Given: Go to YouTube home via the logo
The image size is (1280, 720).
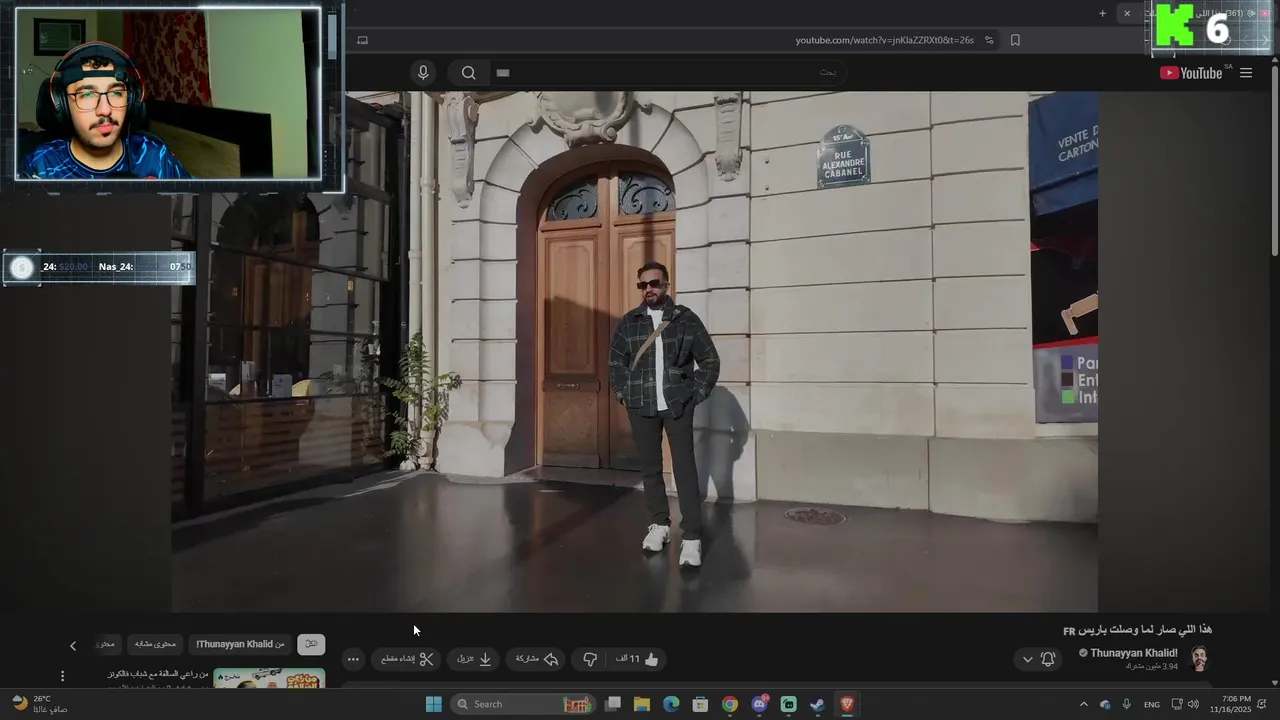Looking at the screenshot, I should tap(1191, 73).
